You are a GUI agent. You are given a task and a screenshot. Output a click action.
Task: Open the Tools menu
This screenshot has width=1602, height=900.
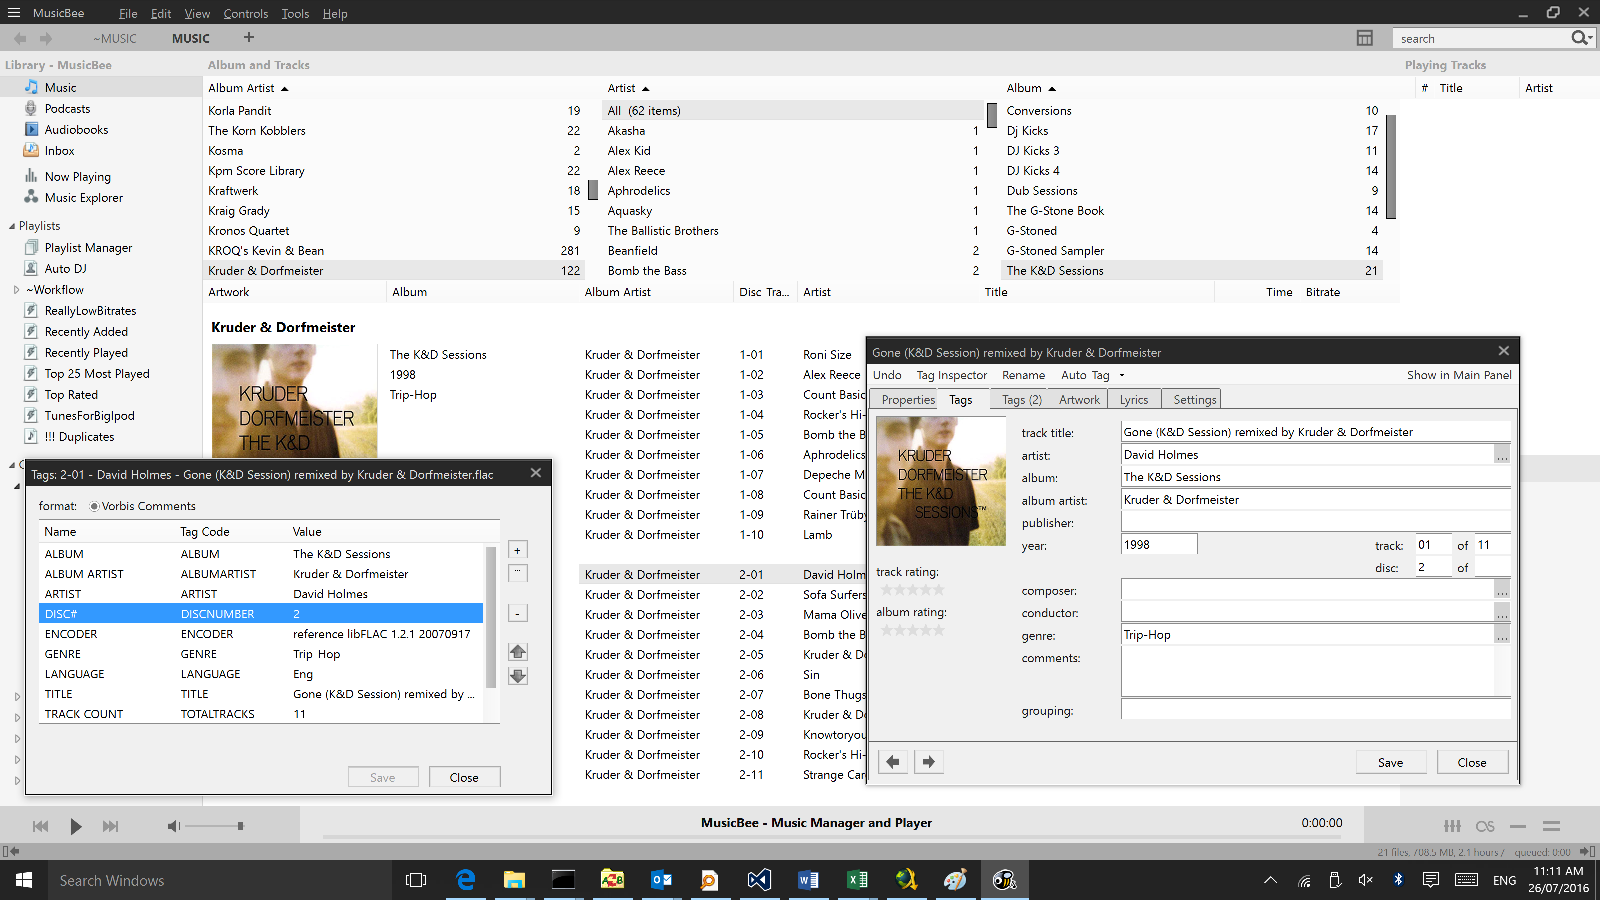[x=295, y=14]
